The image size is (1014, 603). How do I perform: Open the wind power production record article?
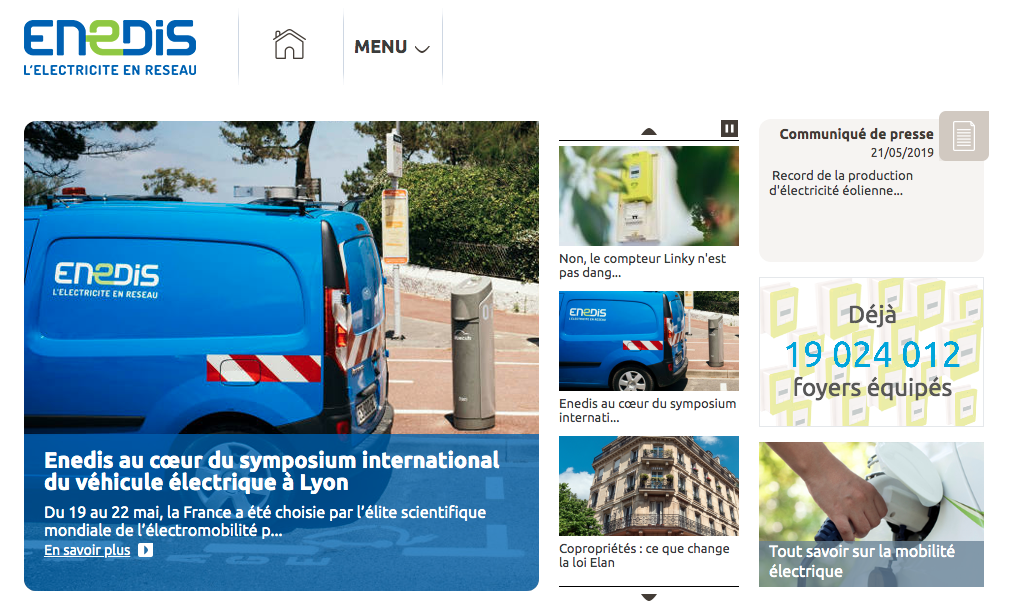tap(840, 183)
